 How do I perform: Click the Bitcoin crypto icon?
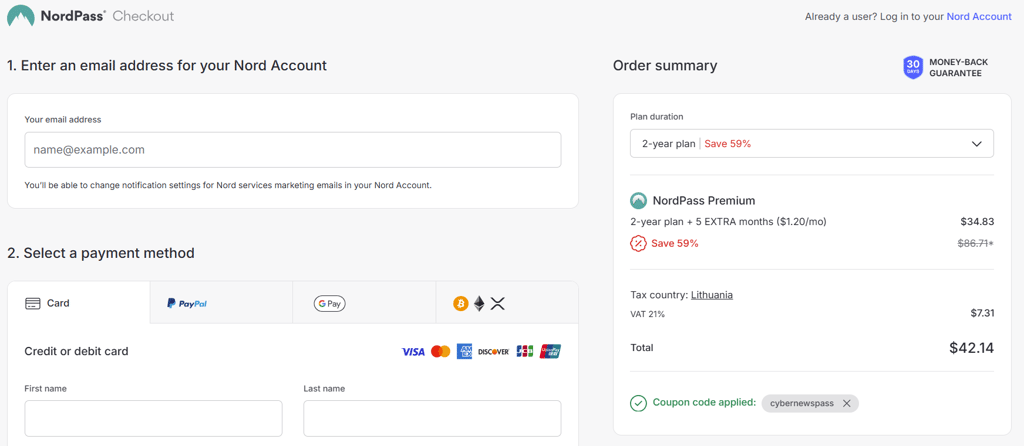click(461, 303)
